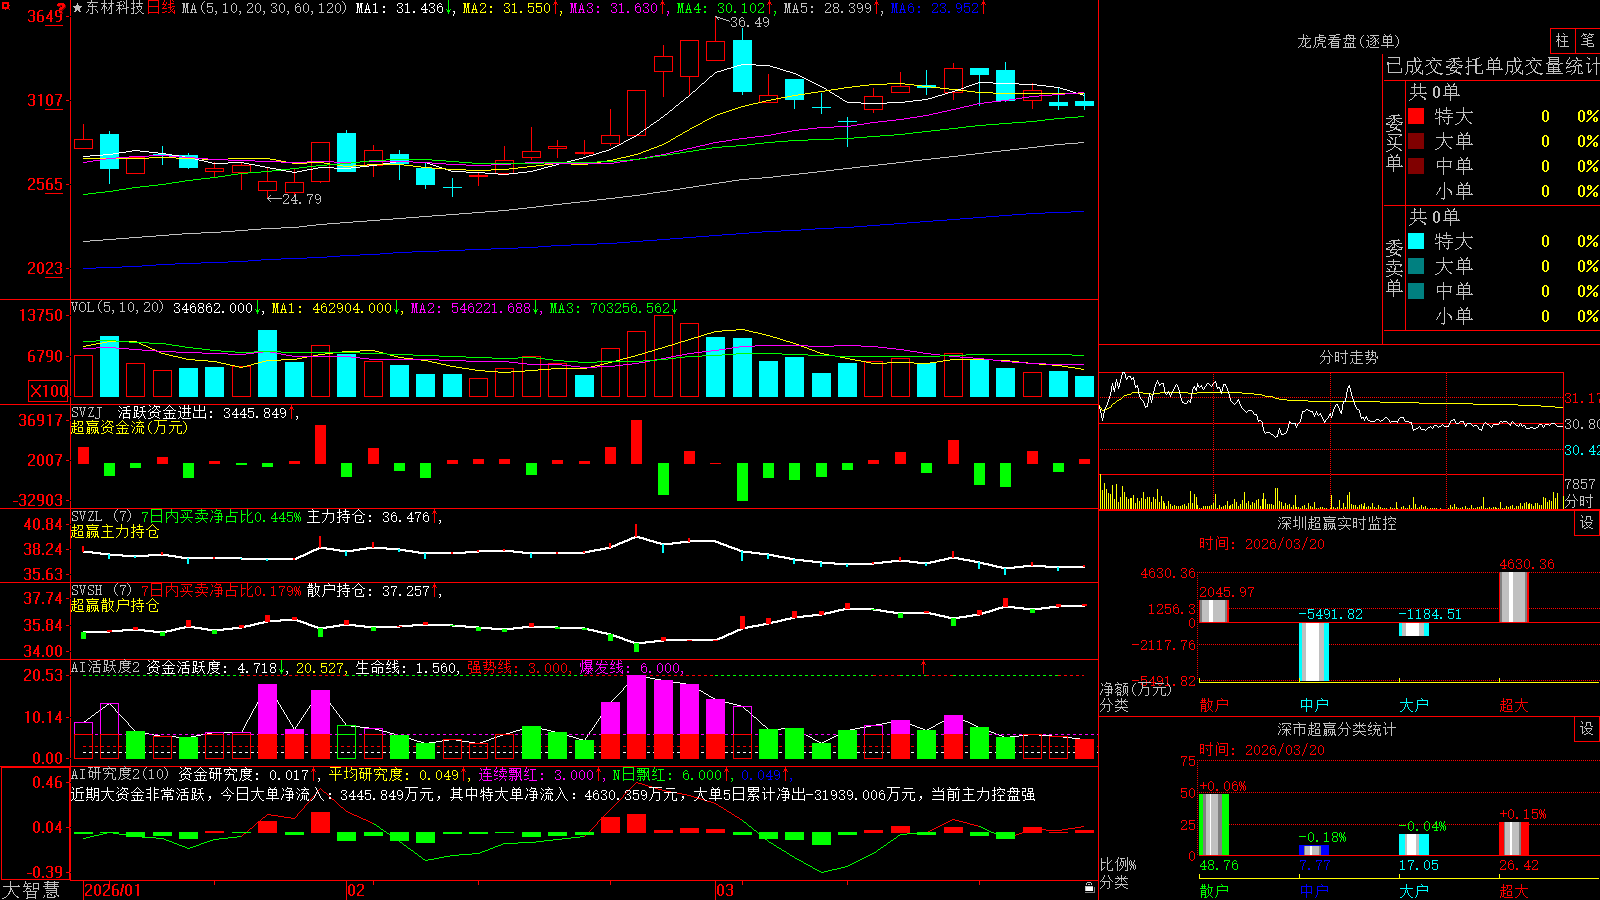This screenshot has width=1600, height=900.
Task: Click the lock icon at chart bottom right
Action: pyautogui.click(x=1090, y=887)
